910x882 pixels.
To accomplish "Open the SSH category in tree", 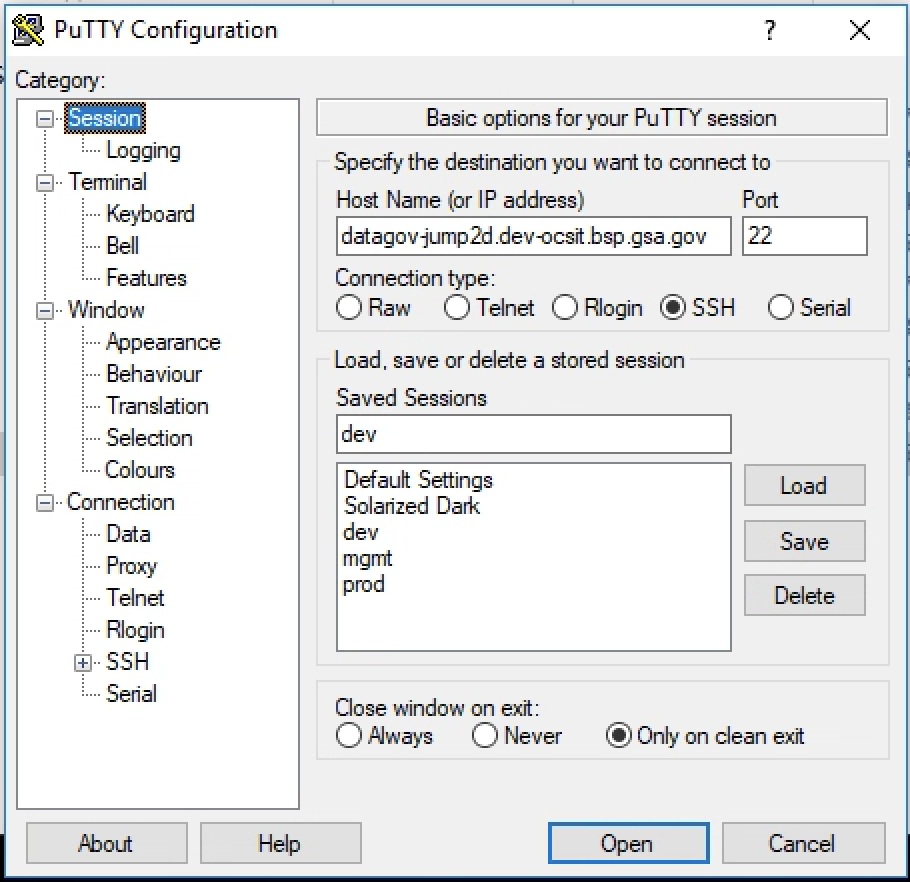I will (128, 662).
